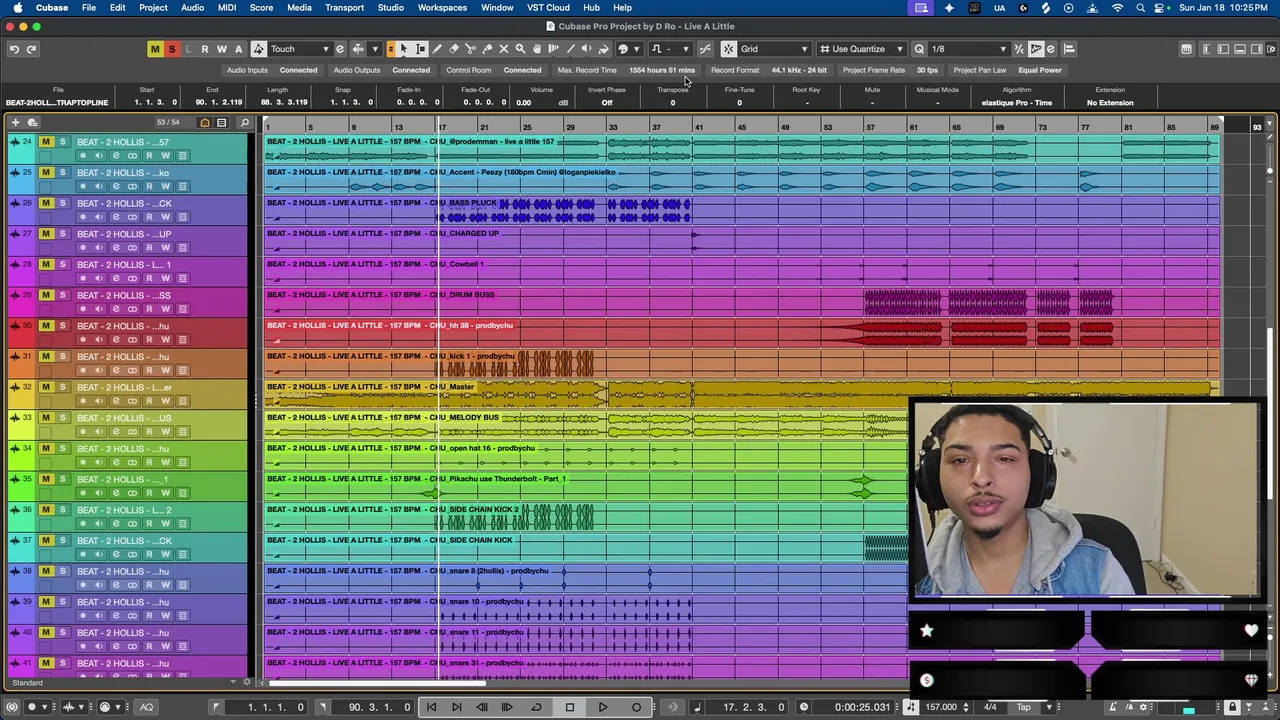This screenshot has width=1280, height=720.
Task: Open the File menu
Action: tap(89, 8)
